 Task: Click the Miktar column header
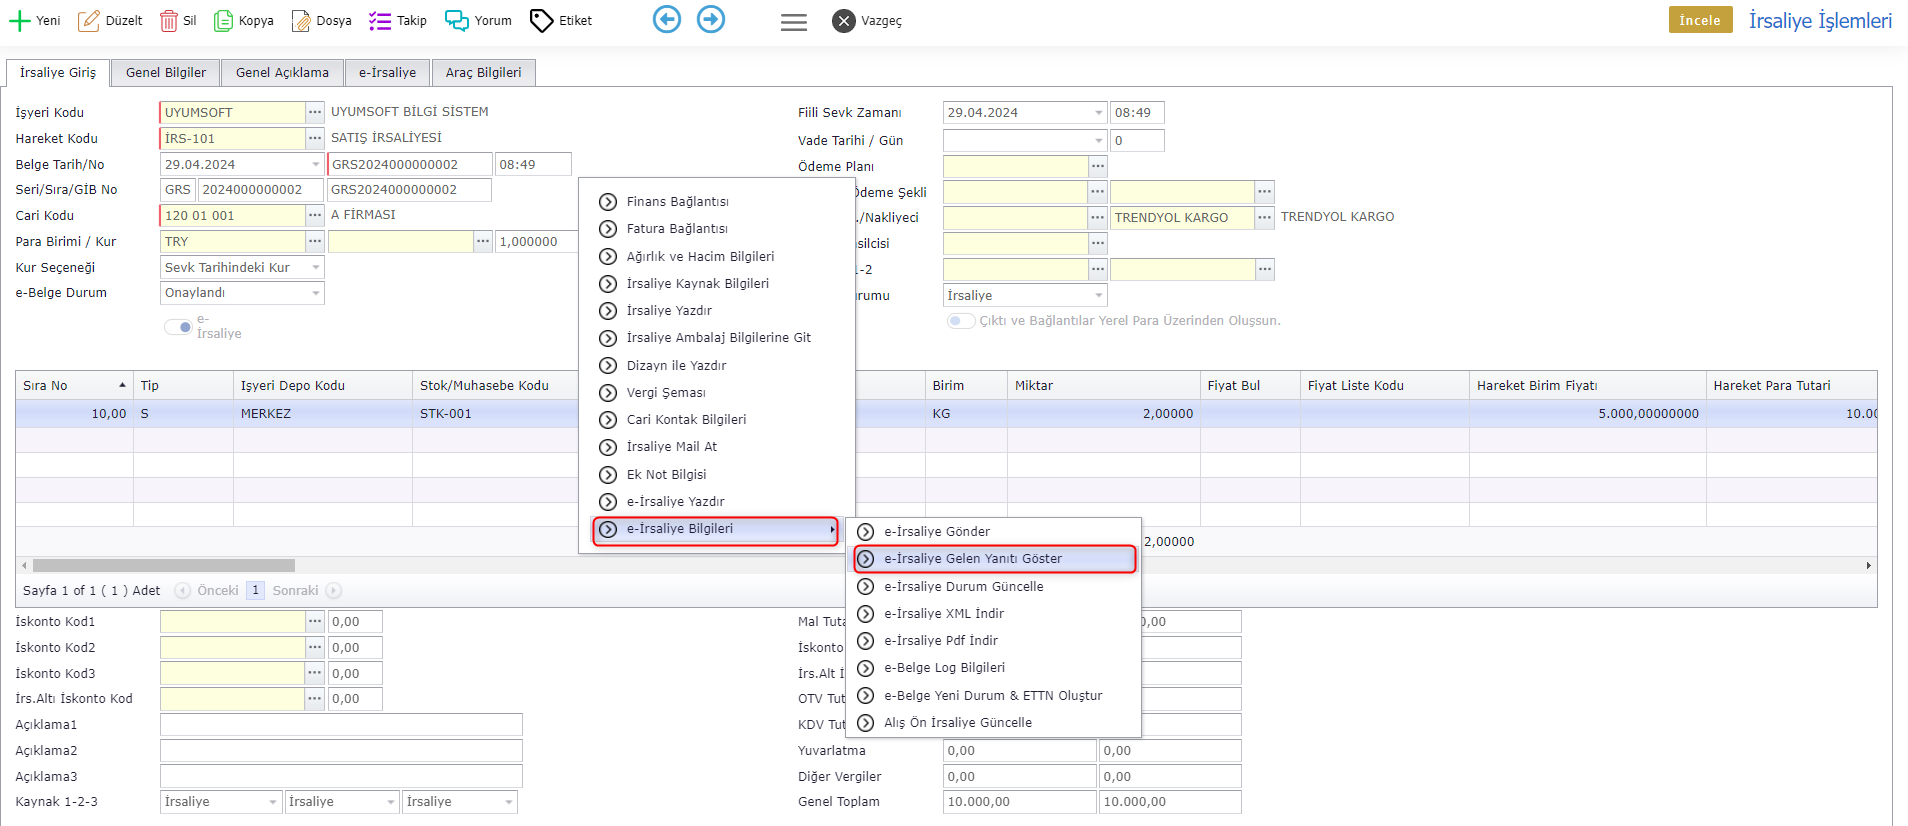tap(1103, 385)
